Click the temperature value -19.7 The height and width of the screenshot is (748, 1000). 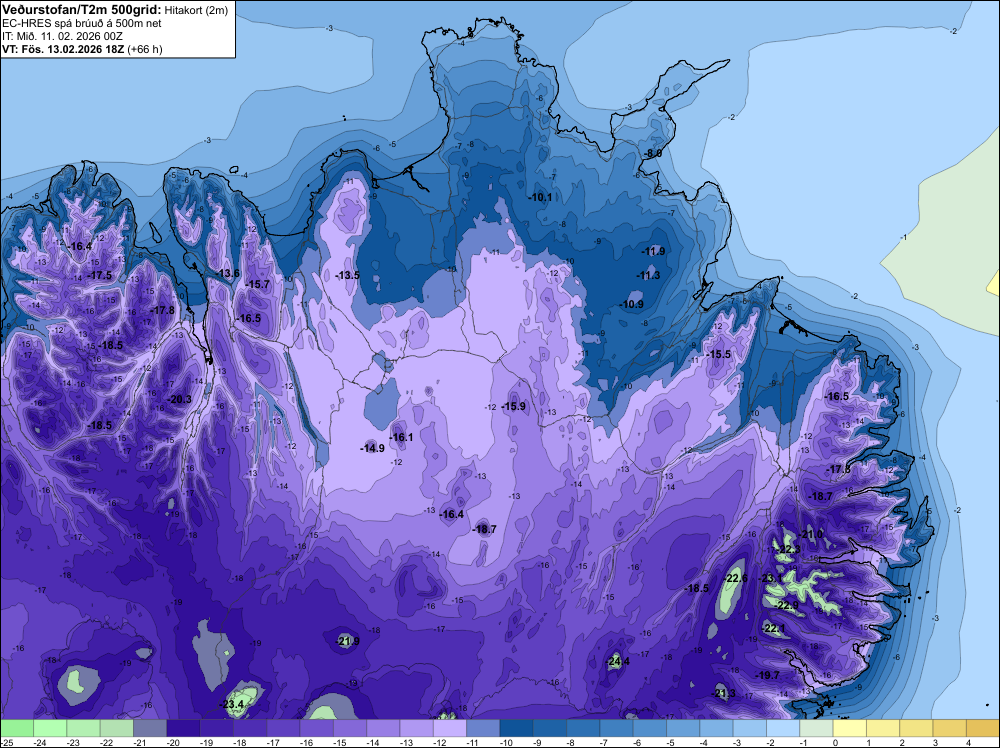click(x=767, y=675)
